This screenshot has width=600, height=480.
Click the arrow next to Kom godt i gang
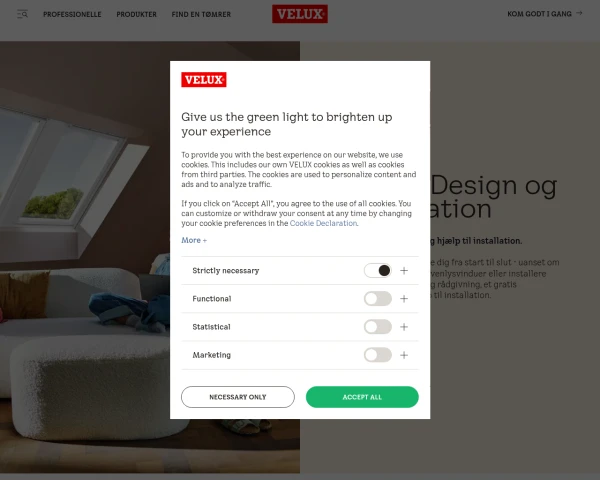pyautogui.click(x=579, y=13)
